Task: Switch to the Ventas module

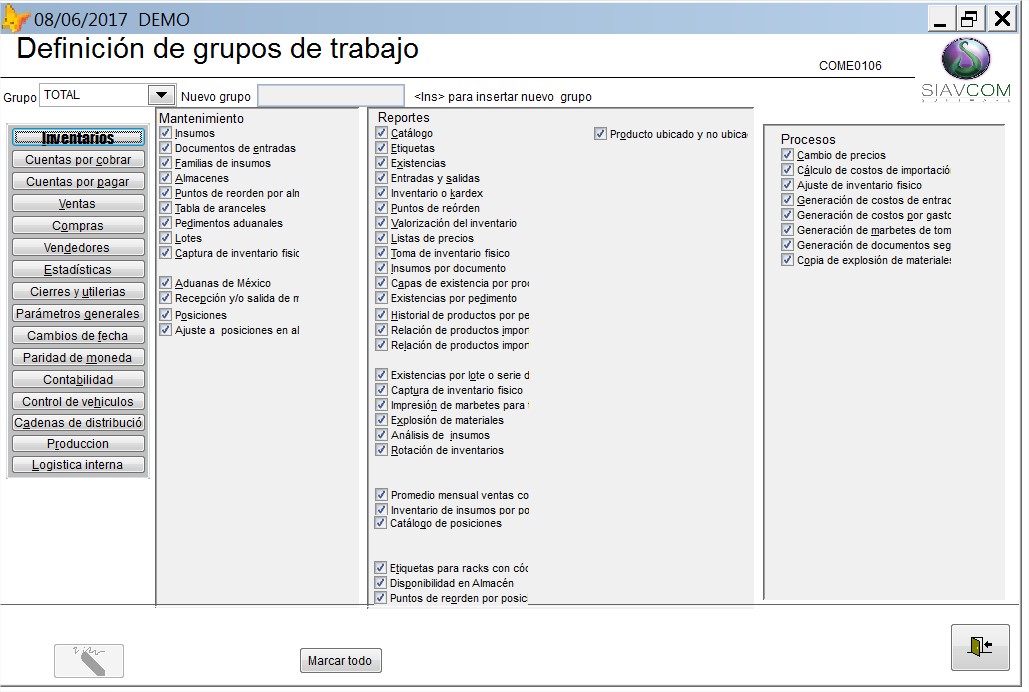Action: pyautogui.click(x=78, y=204)
